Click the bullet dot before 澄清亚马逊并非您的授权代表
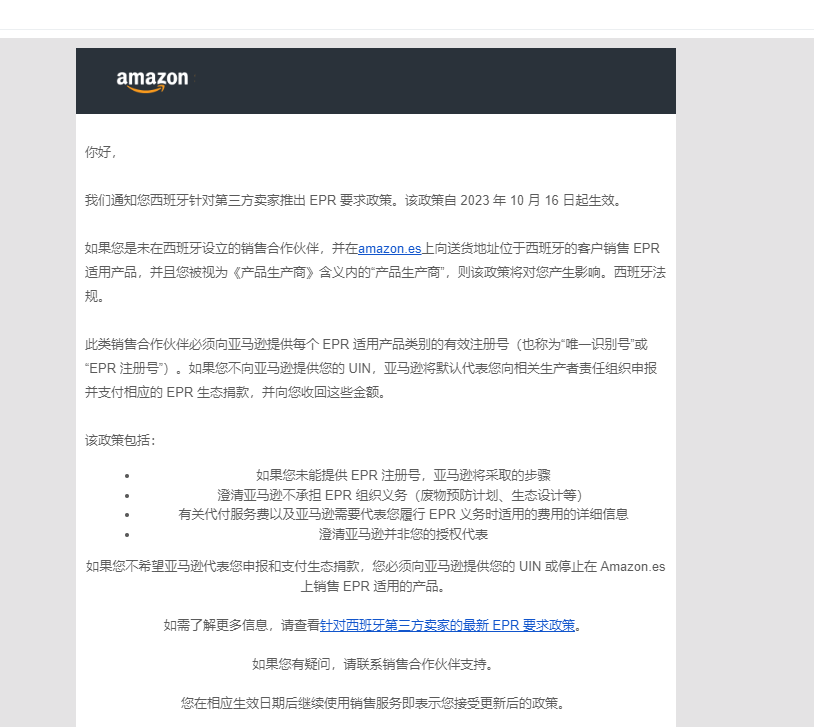The height and width of the screenshot is (727, 814). [127, 534]
